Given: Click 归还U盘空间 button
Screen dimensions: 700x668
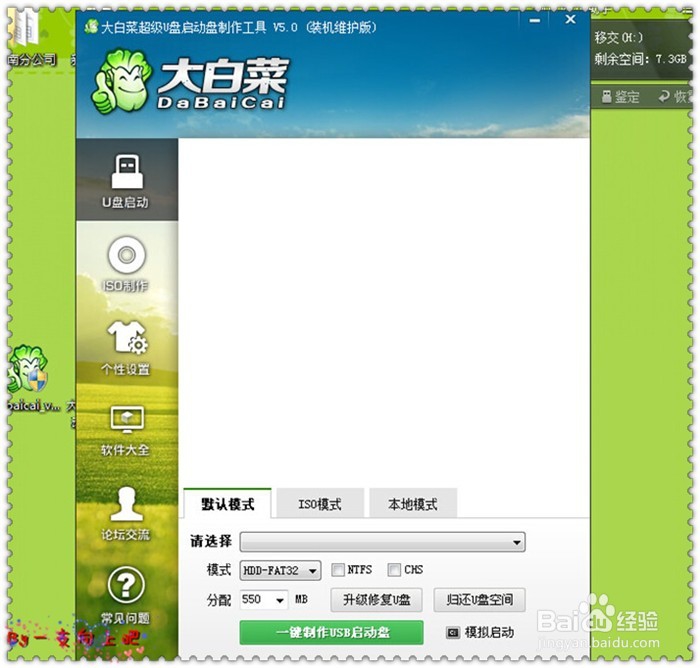Looking at the screenshot, I should pos(479,600).
